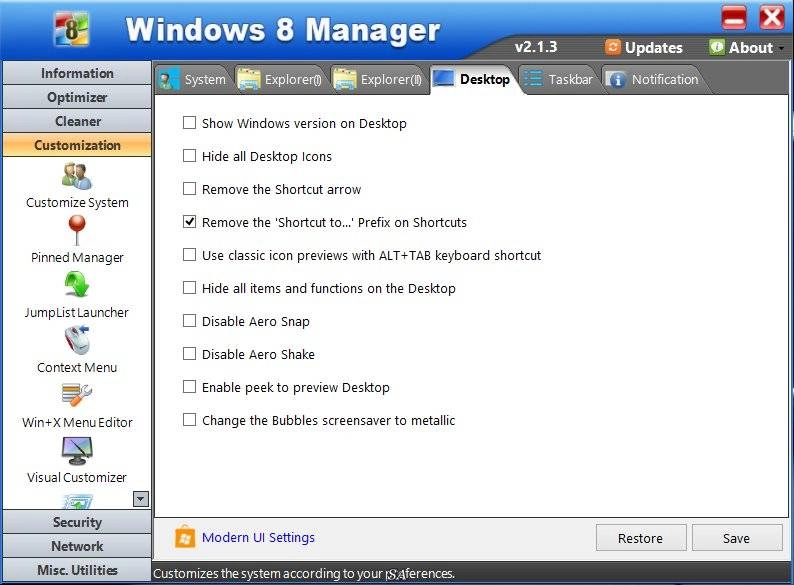Toggle Disable Aero Snap checkbox
This screenshot has height=585, width=794.
[189, 321]
